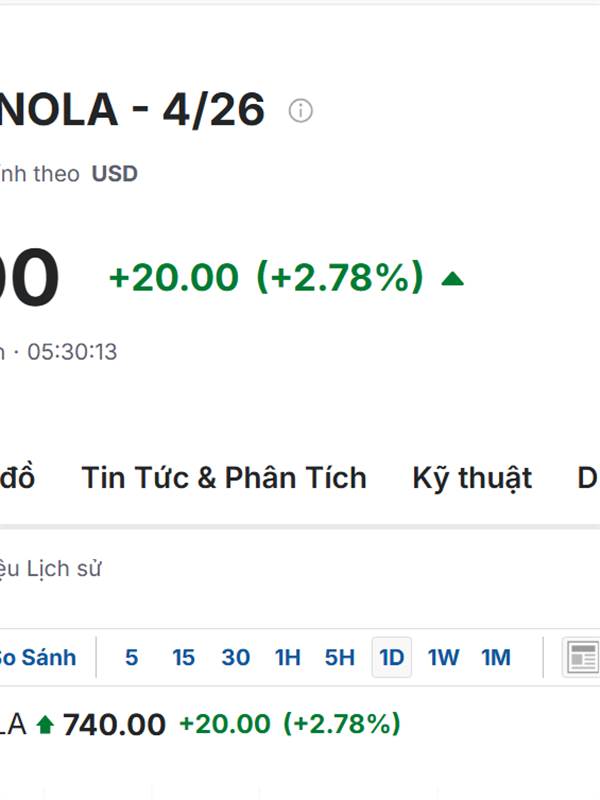The image size is (600, 800).
Task: Click the 05:30:13 timestamp
Action: pos(72,352)
